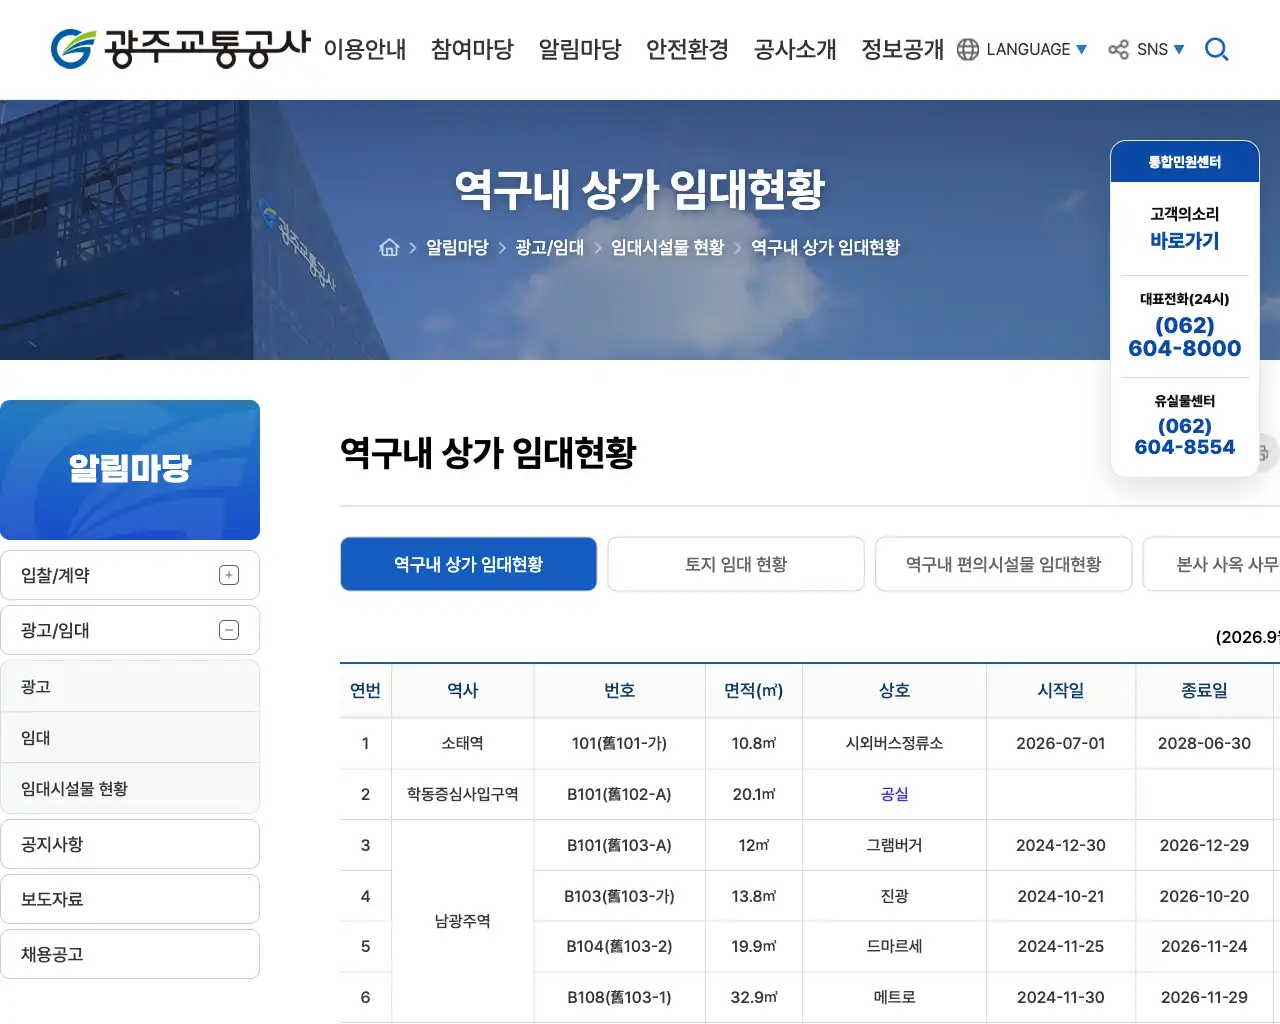1280x1024 pixels.
Task: Click 32.9㎡ area cell
Action: [x=754, y=997]
